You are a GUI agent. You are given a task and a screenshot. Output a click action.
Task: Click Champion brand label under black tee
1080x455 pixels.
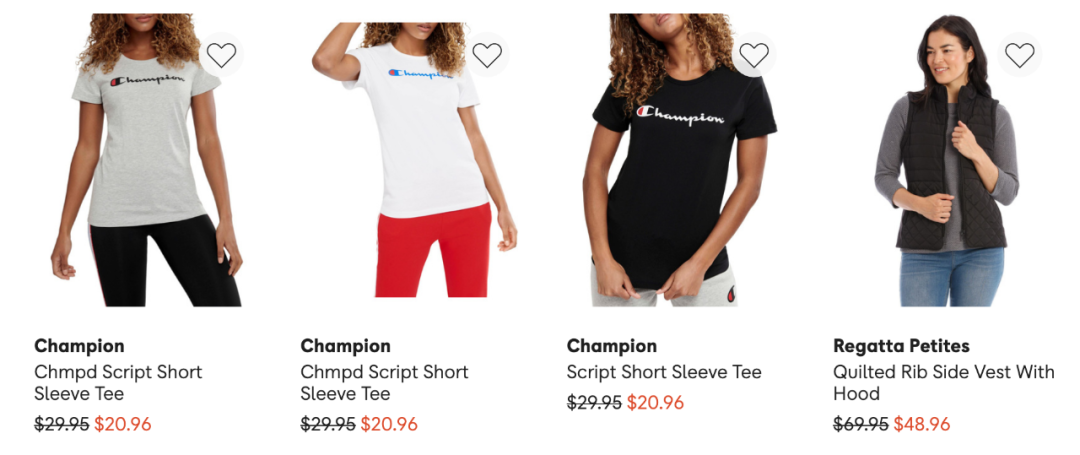point(612,346)
